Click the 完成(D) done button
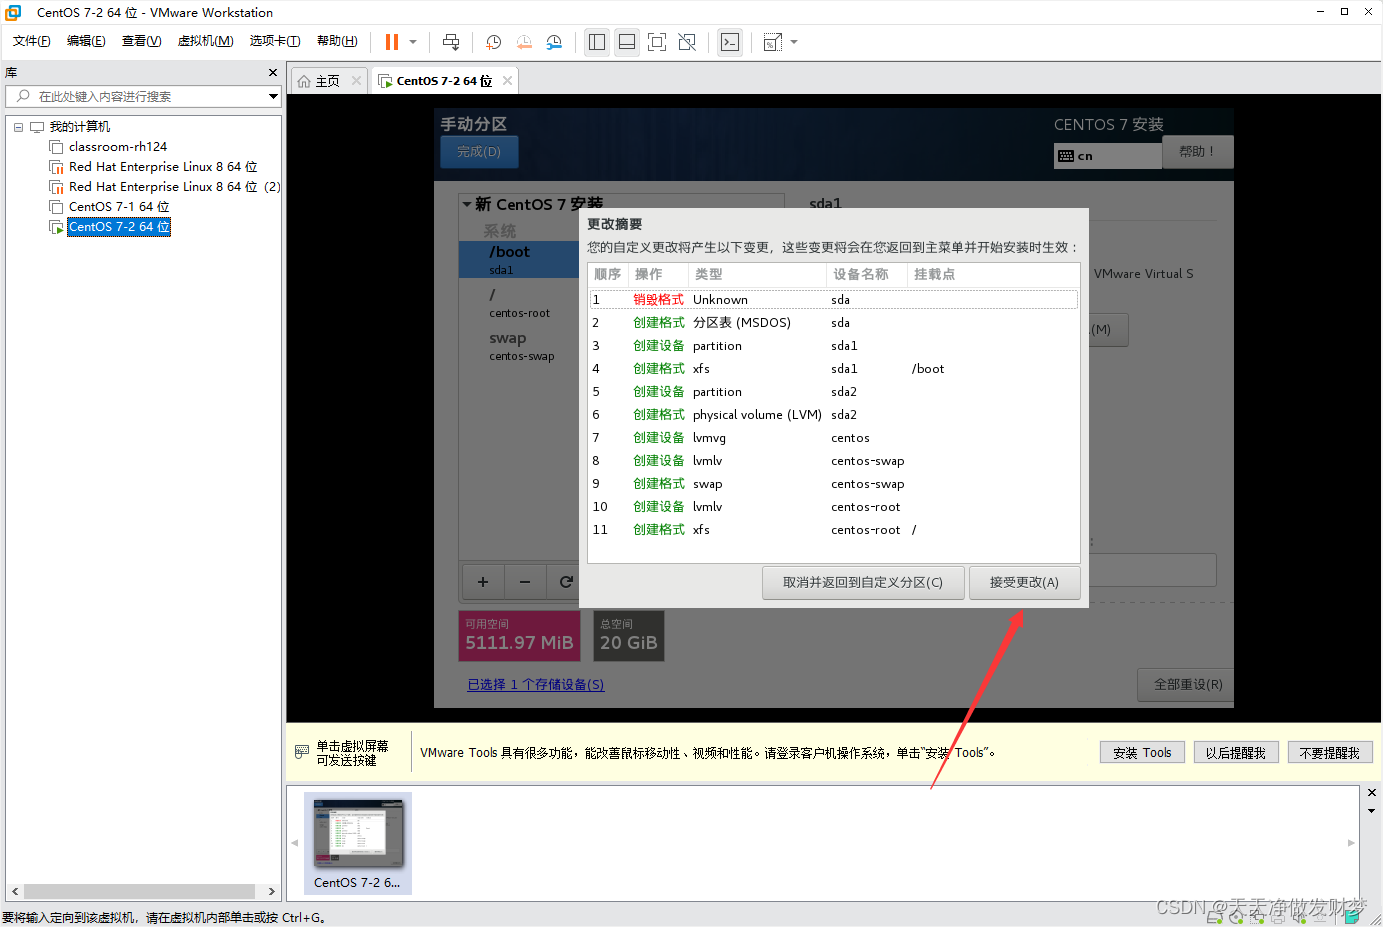The image size is (1383, 927). pos(479,152)
